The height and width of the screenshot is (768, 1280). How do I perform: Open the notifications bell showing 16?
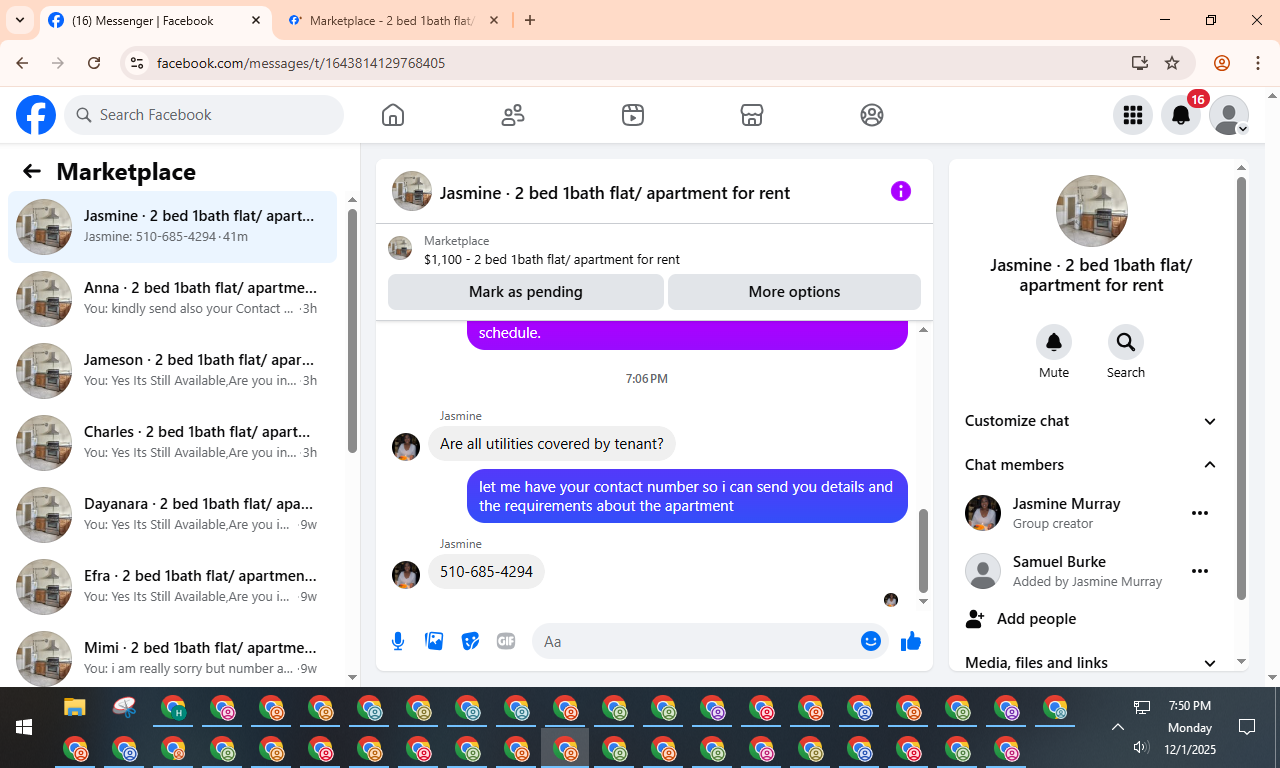[x=1181, y=115]
